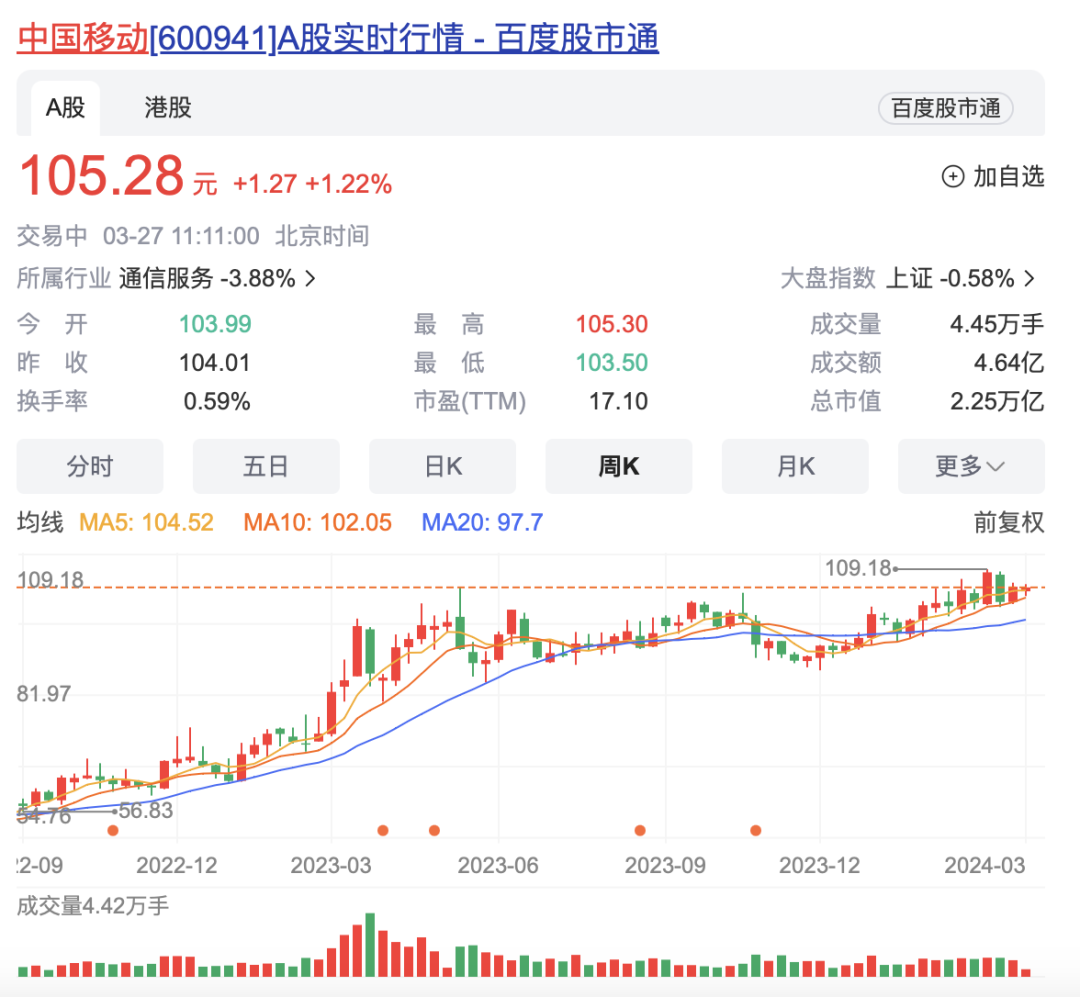The width and height of the screenshot is (1080, 997).
Task: Click the 2023-06 date axis label
Action: click(498, 865)
